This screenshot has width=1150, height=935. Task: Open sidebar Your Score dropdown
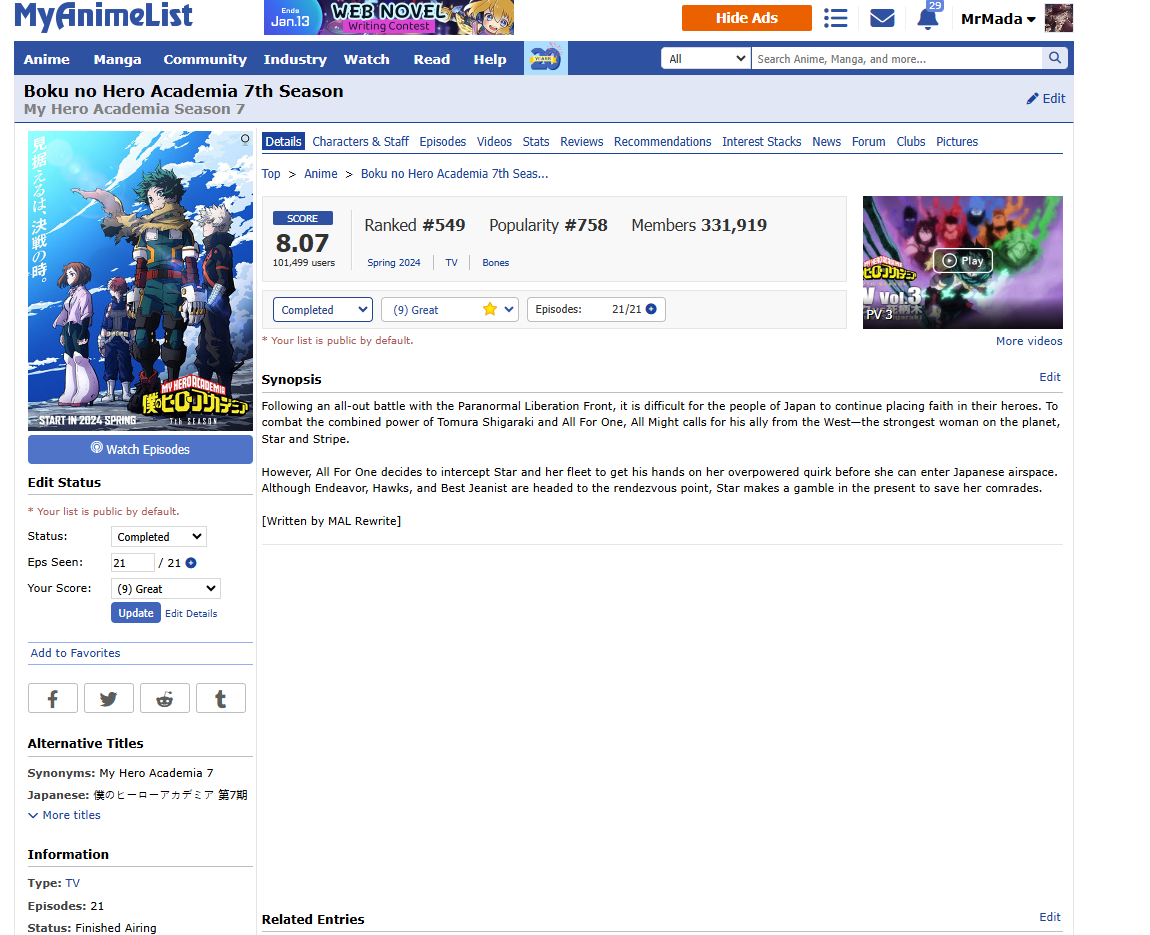tap(166, 589)
